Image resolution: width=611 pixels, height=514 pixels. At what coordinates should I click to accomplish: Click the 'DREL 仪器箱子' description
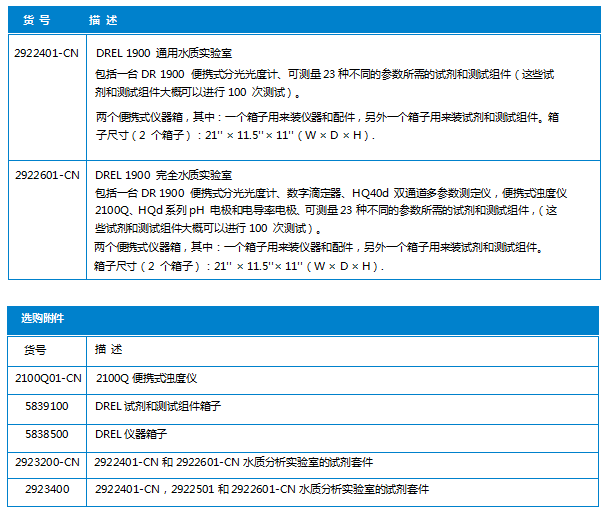point(130,434)
